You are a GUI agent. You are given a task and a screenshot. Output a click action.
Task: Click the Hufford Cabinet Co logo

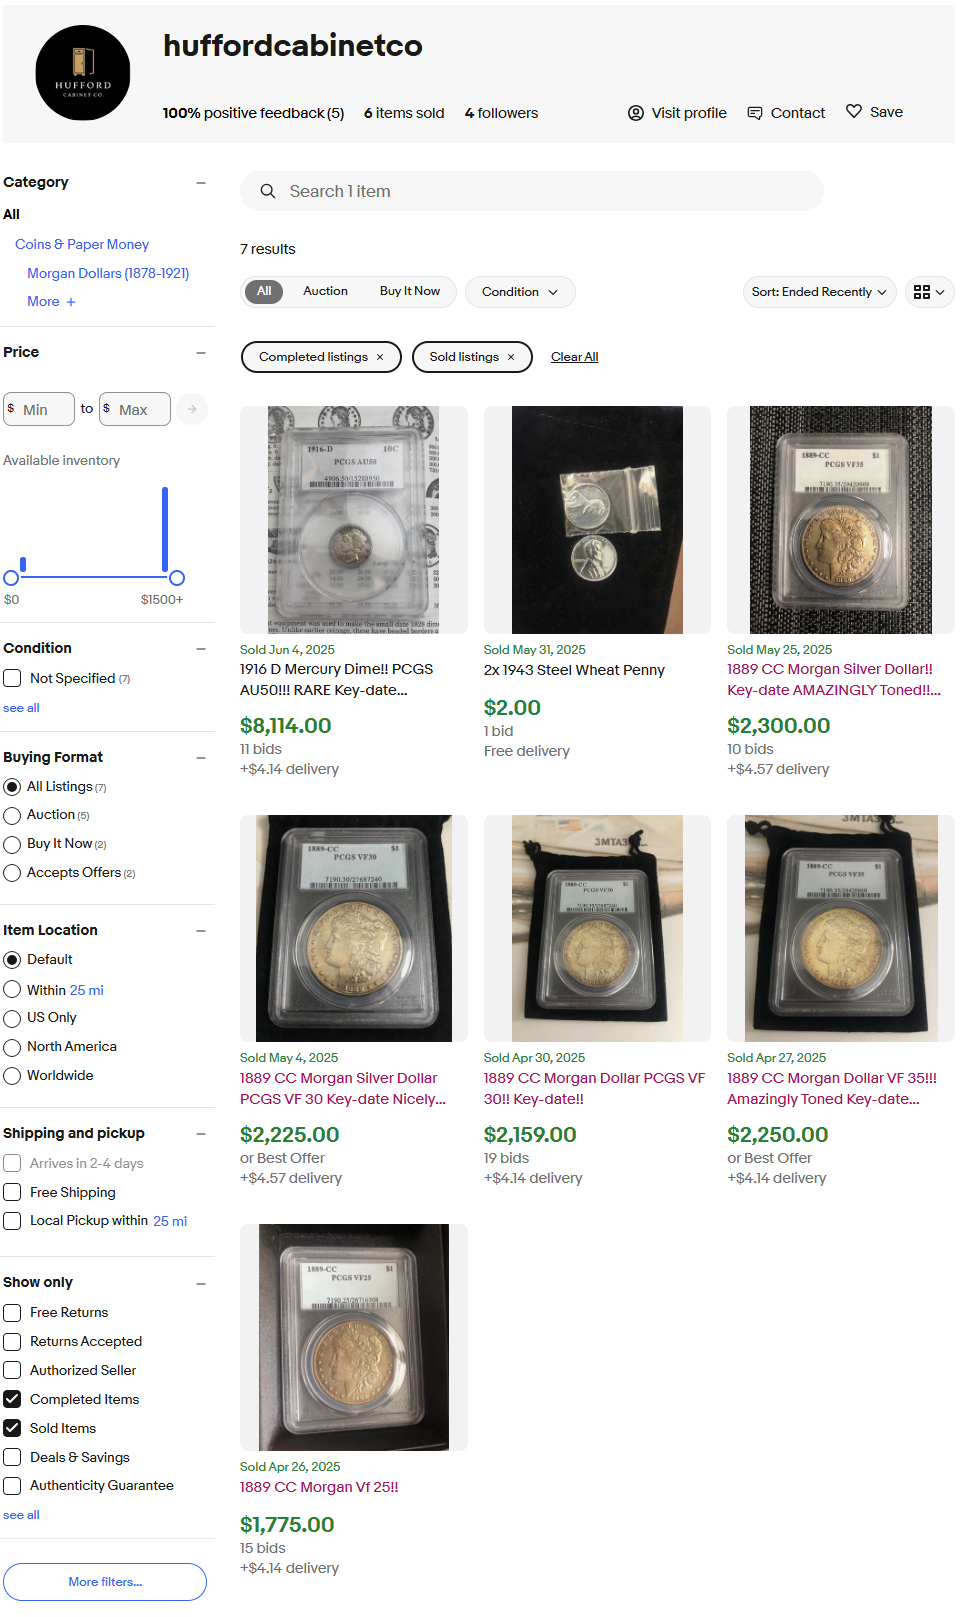tap(83, 73)
